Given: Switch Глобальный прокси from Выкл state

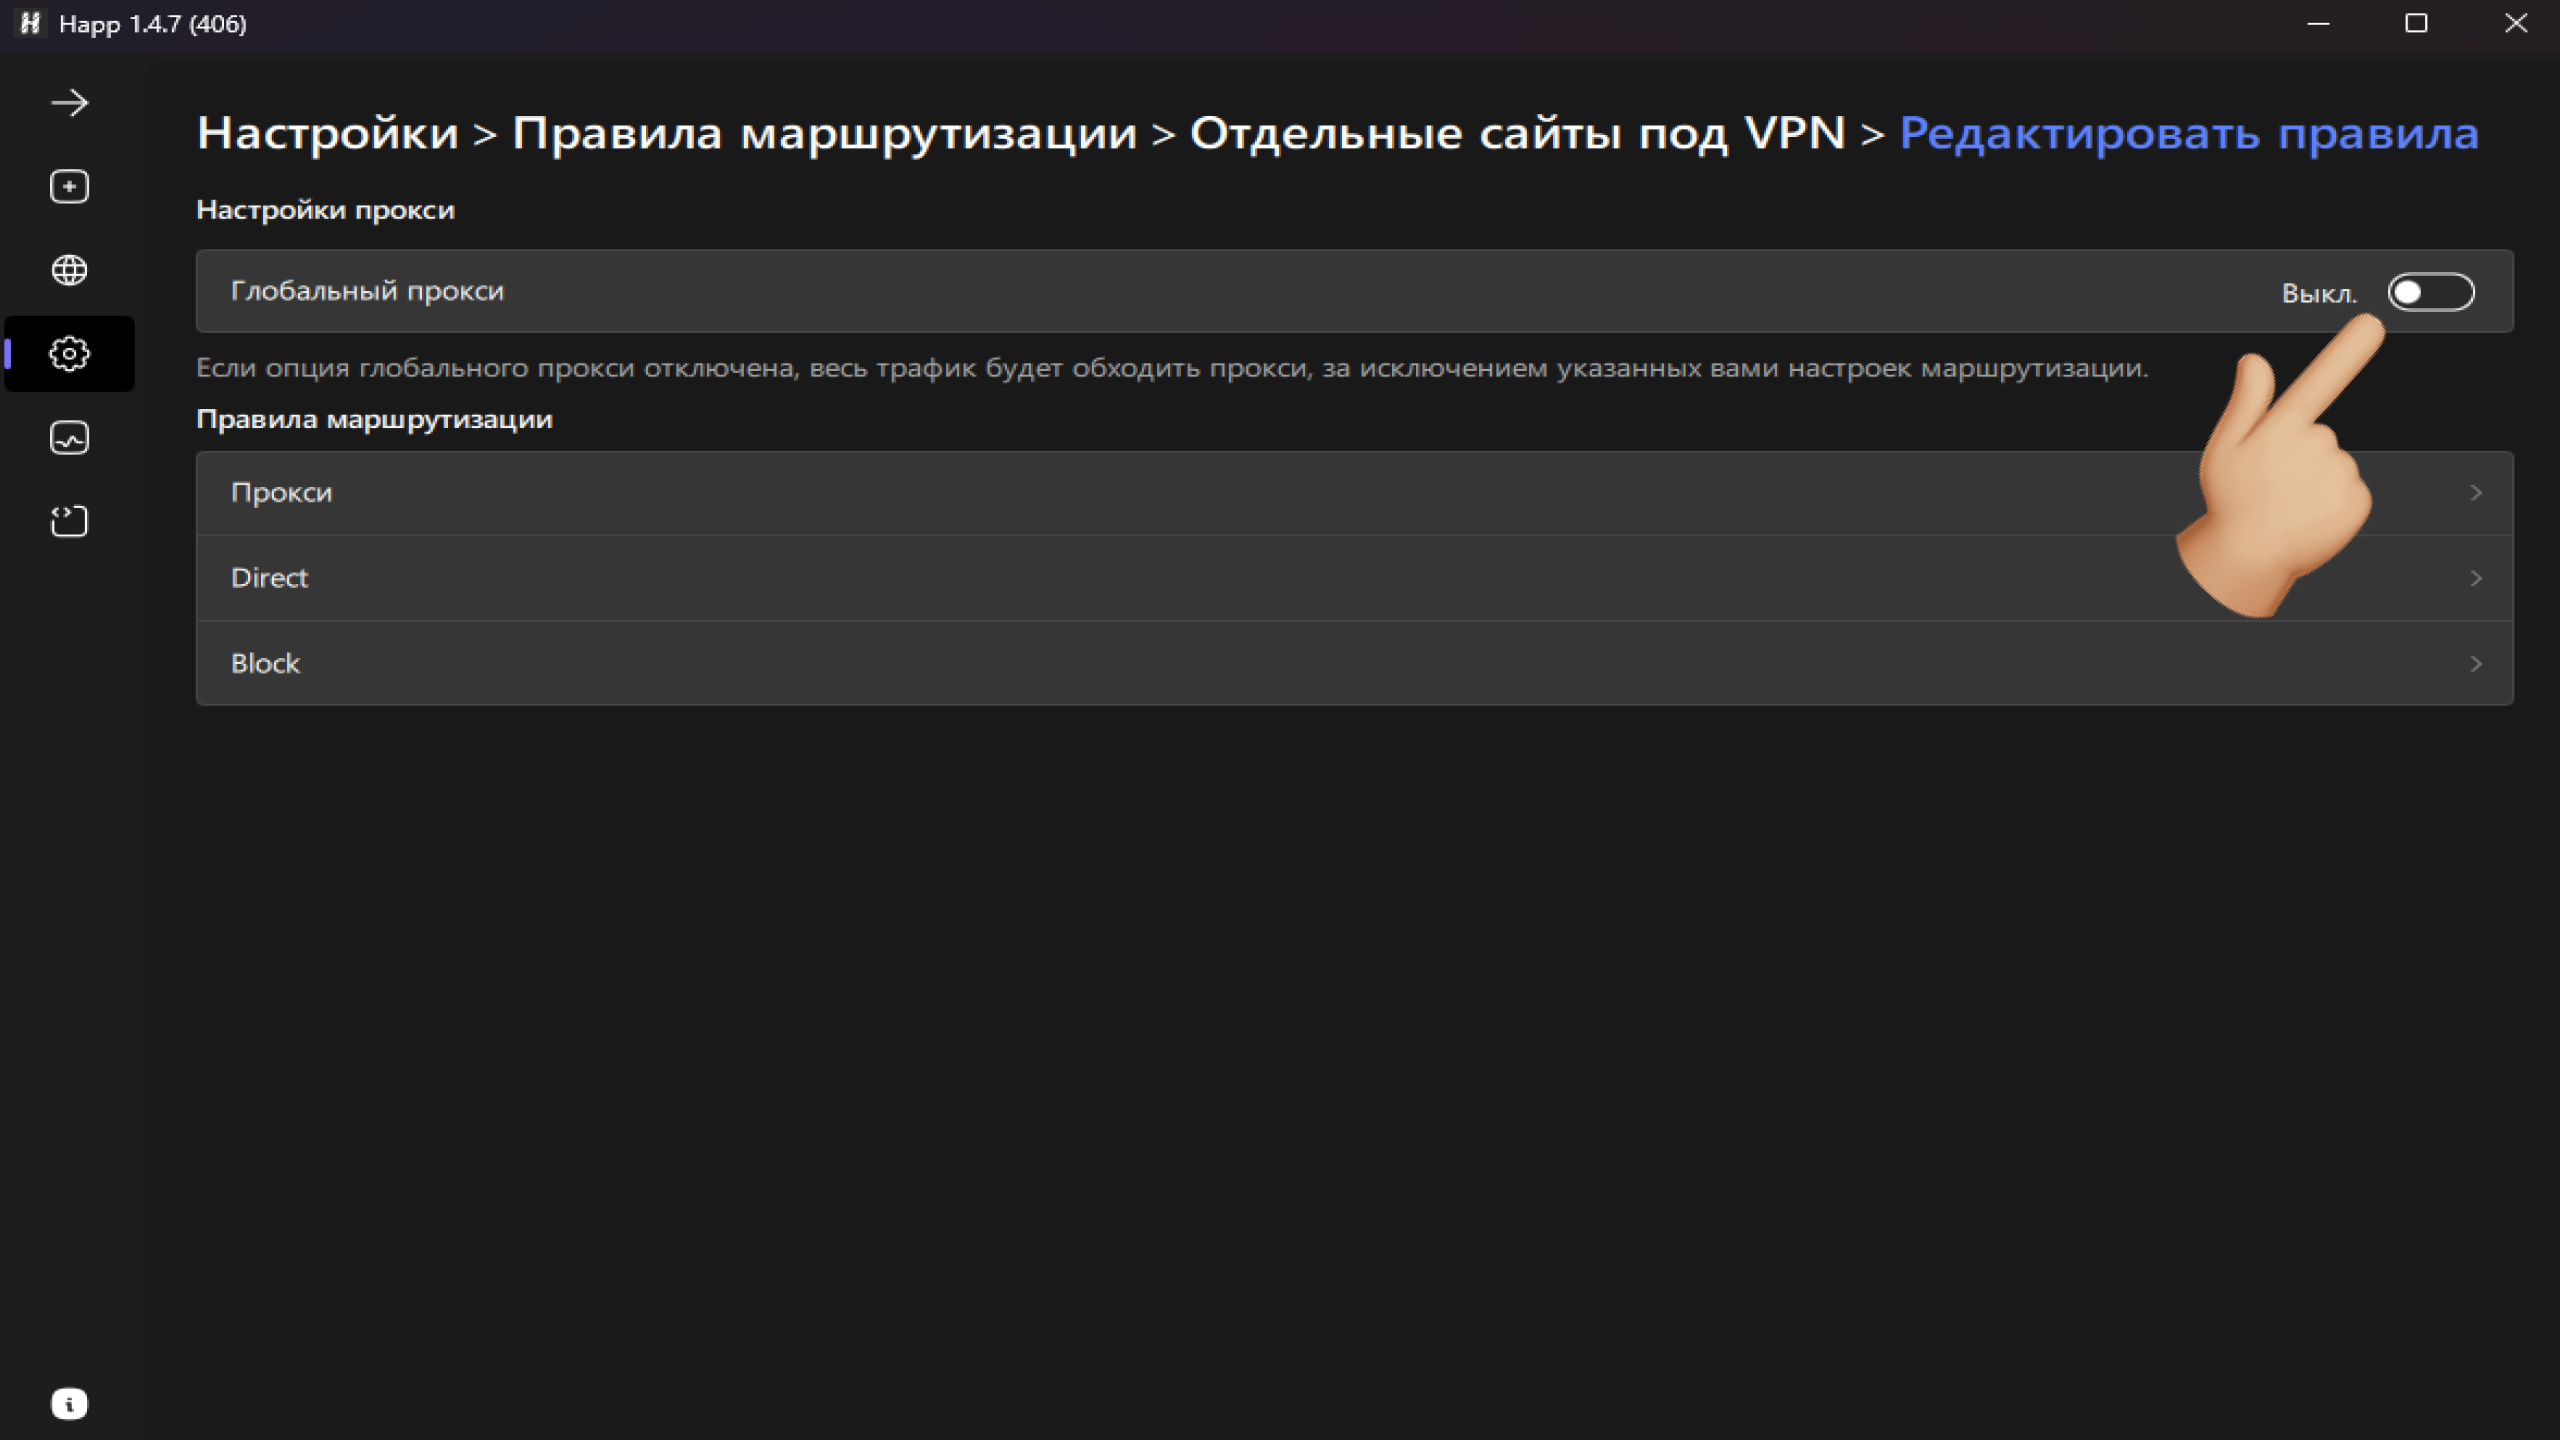Looking at the screenshot, I should pos(2434,291).
